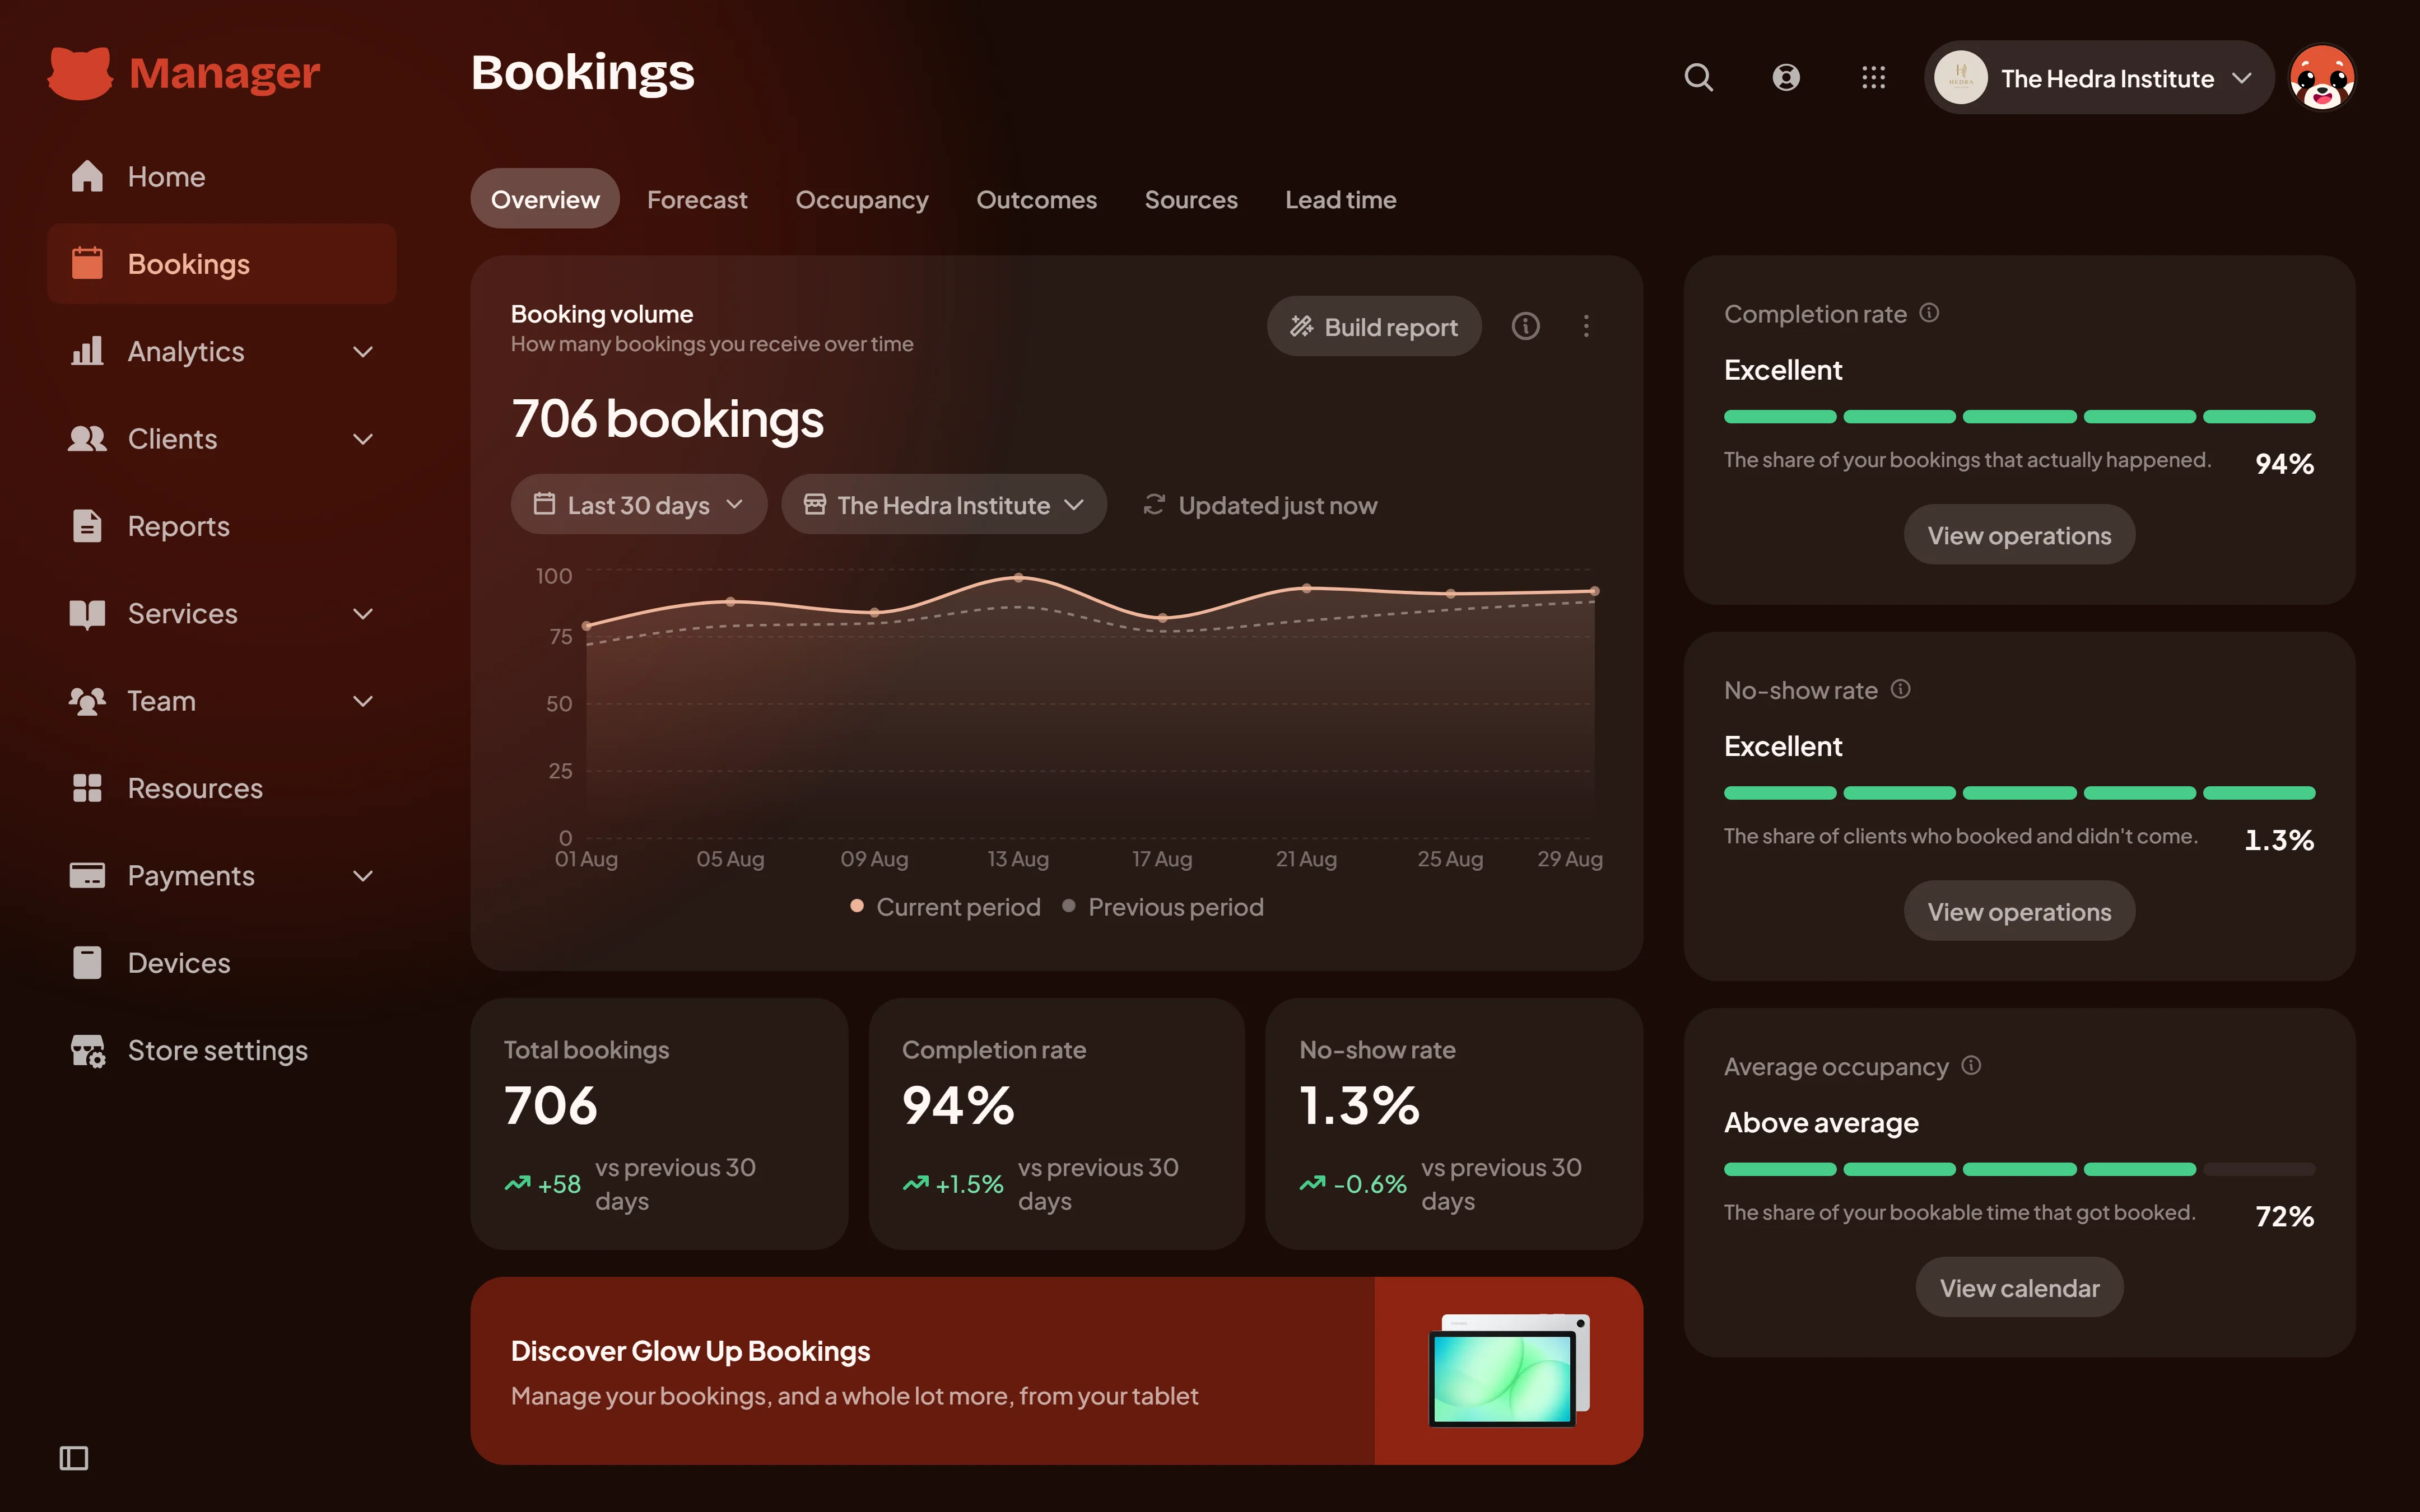Collapse the sidebar with panel icon
This screenshot has width=2420, height=1512.
pos(74,1458)
